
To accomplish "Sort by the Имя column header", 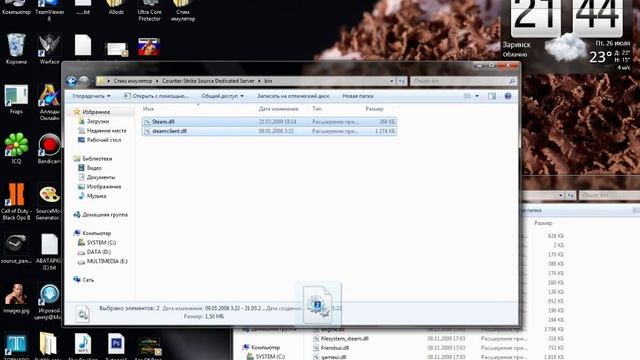I will tap(149, 109).
